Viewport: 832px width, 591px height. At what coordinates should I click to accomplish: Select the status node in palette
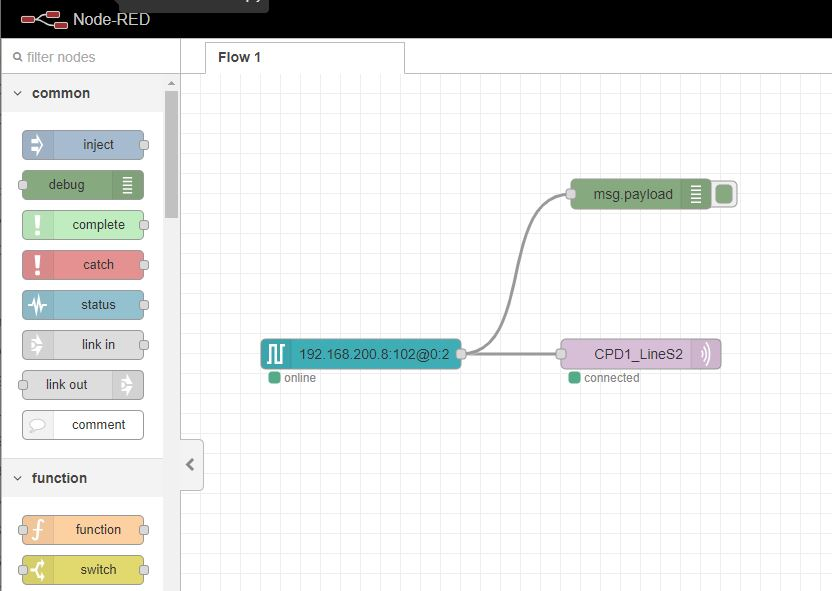(x=84, y=305)
